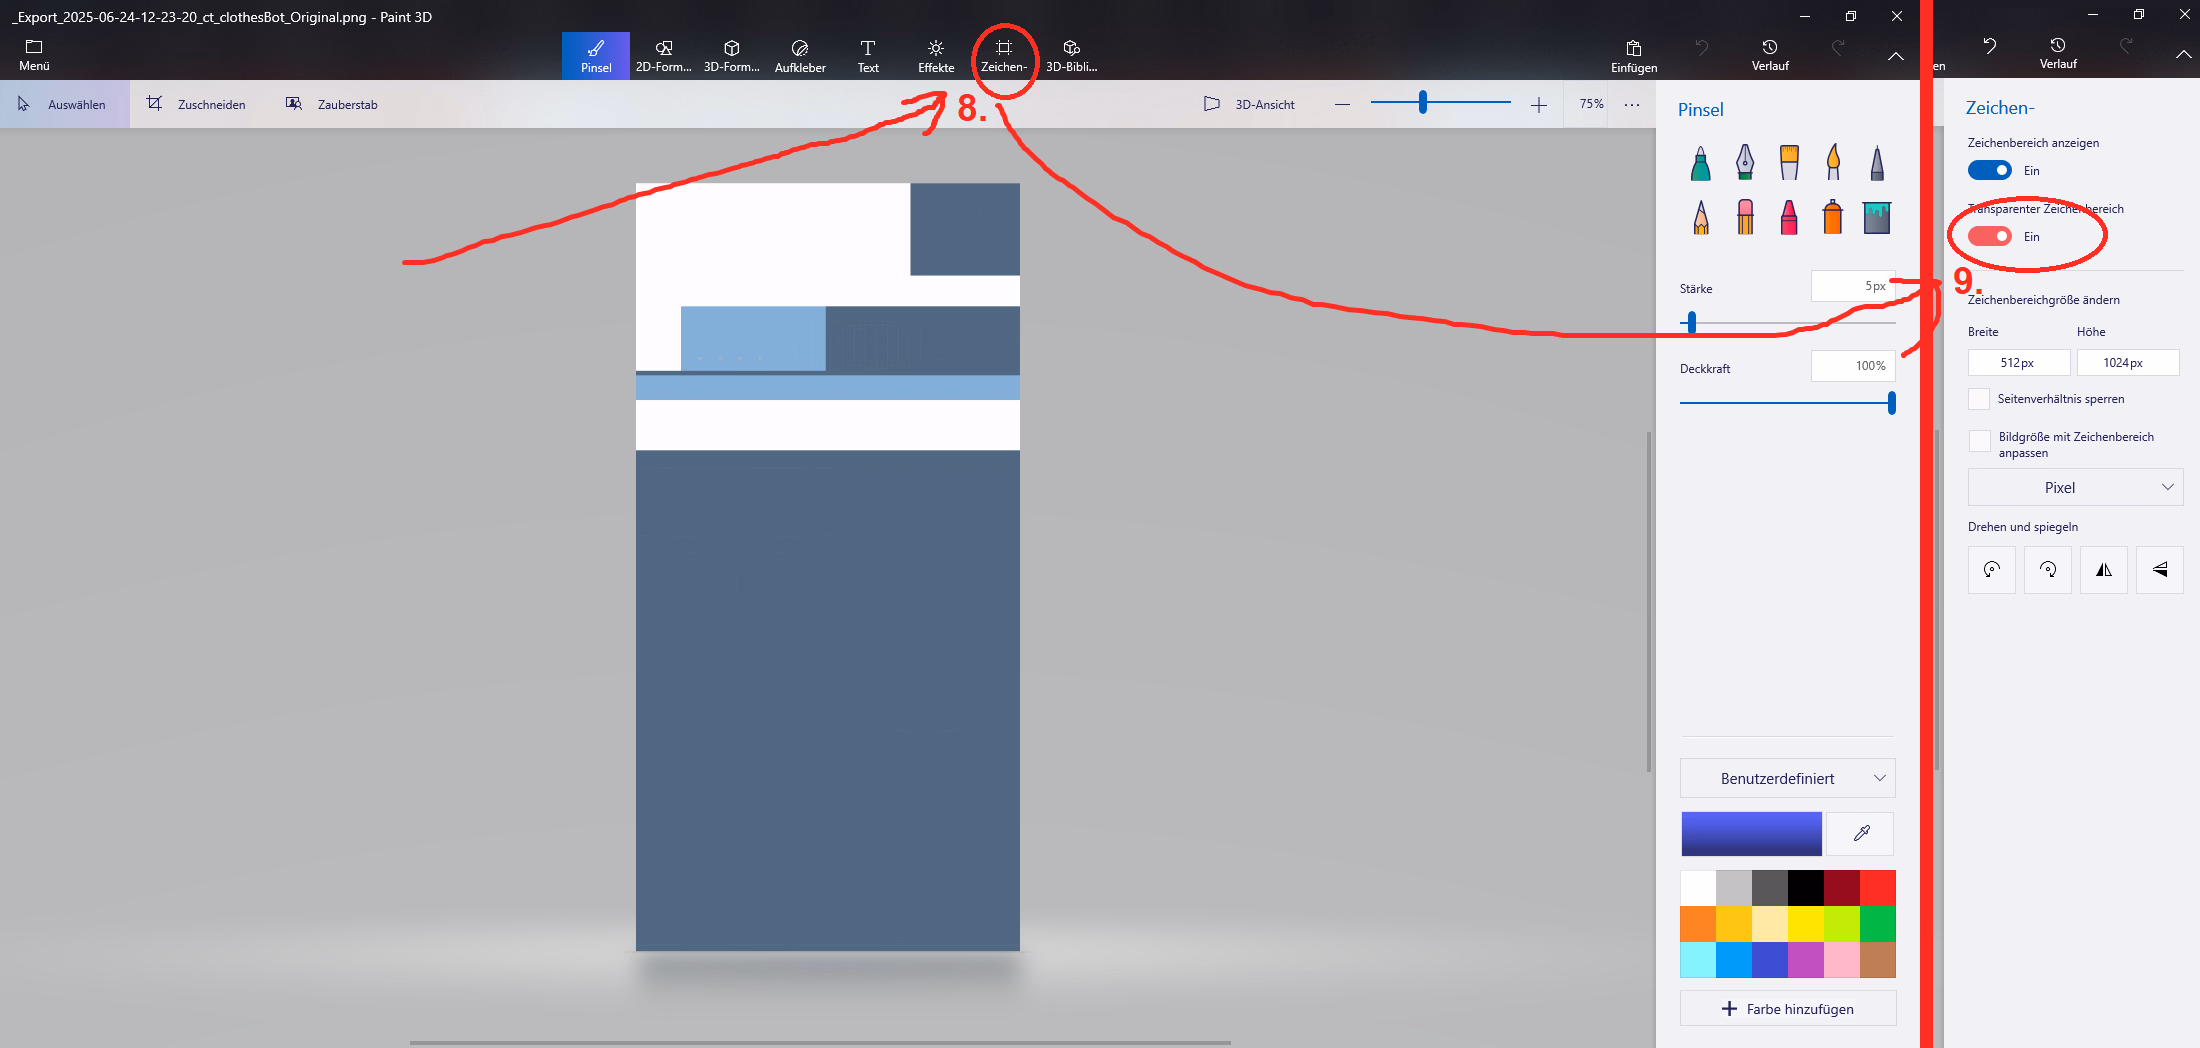This screenshot has height=1048, width=2200.
Task: Click the Zuschneiden button
Action: coord(196,104)
